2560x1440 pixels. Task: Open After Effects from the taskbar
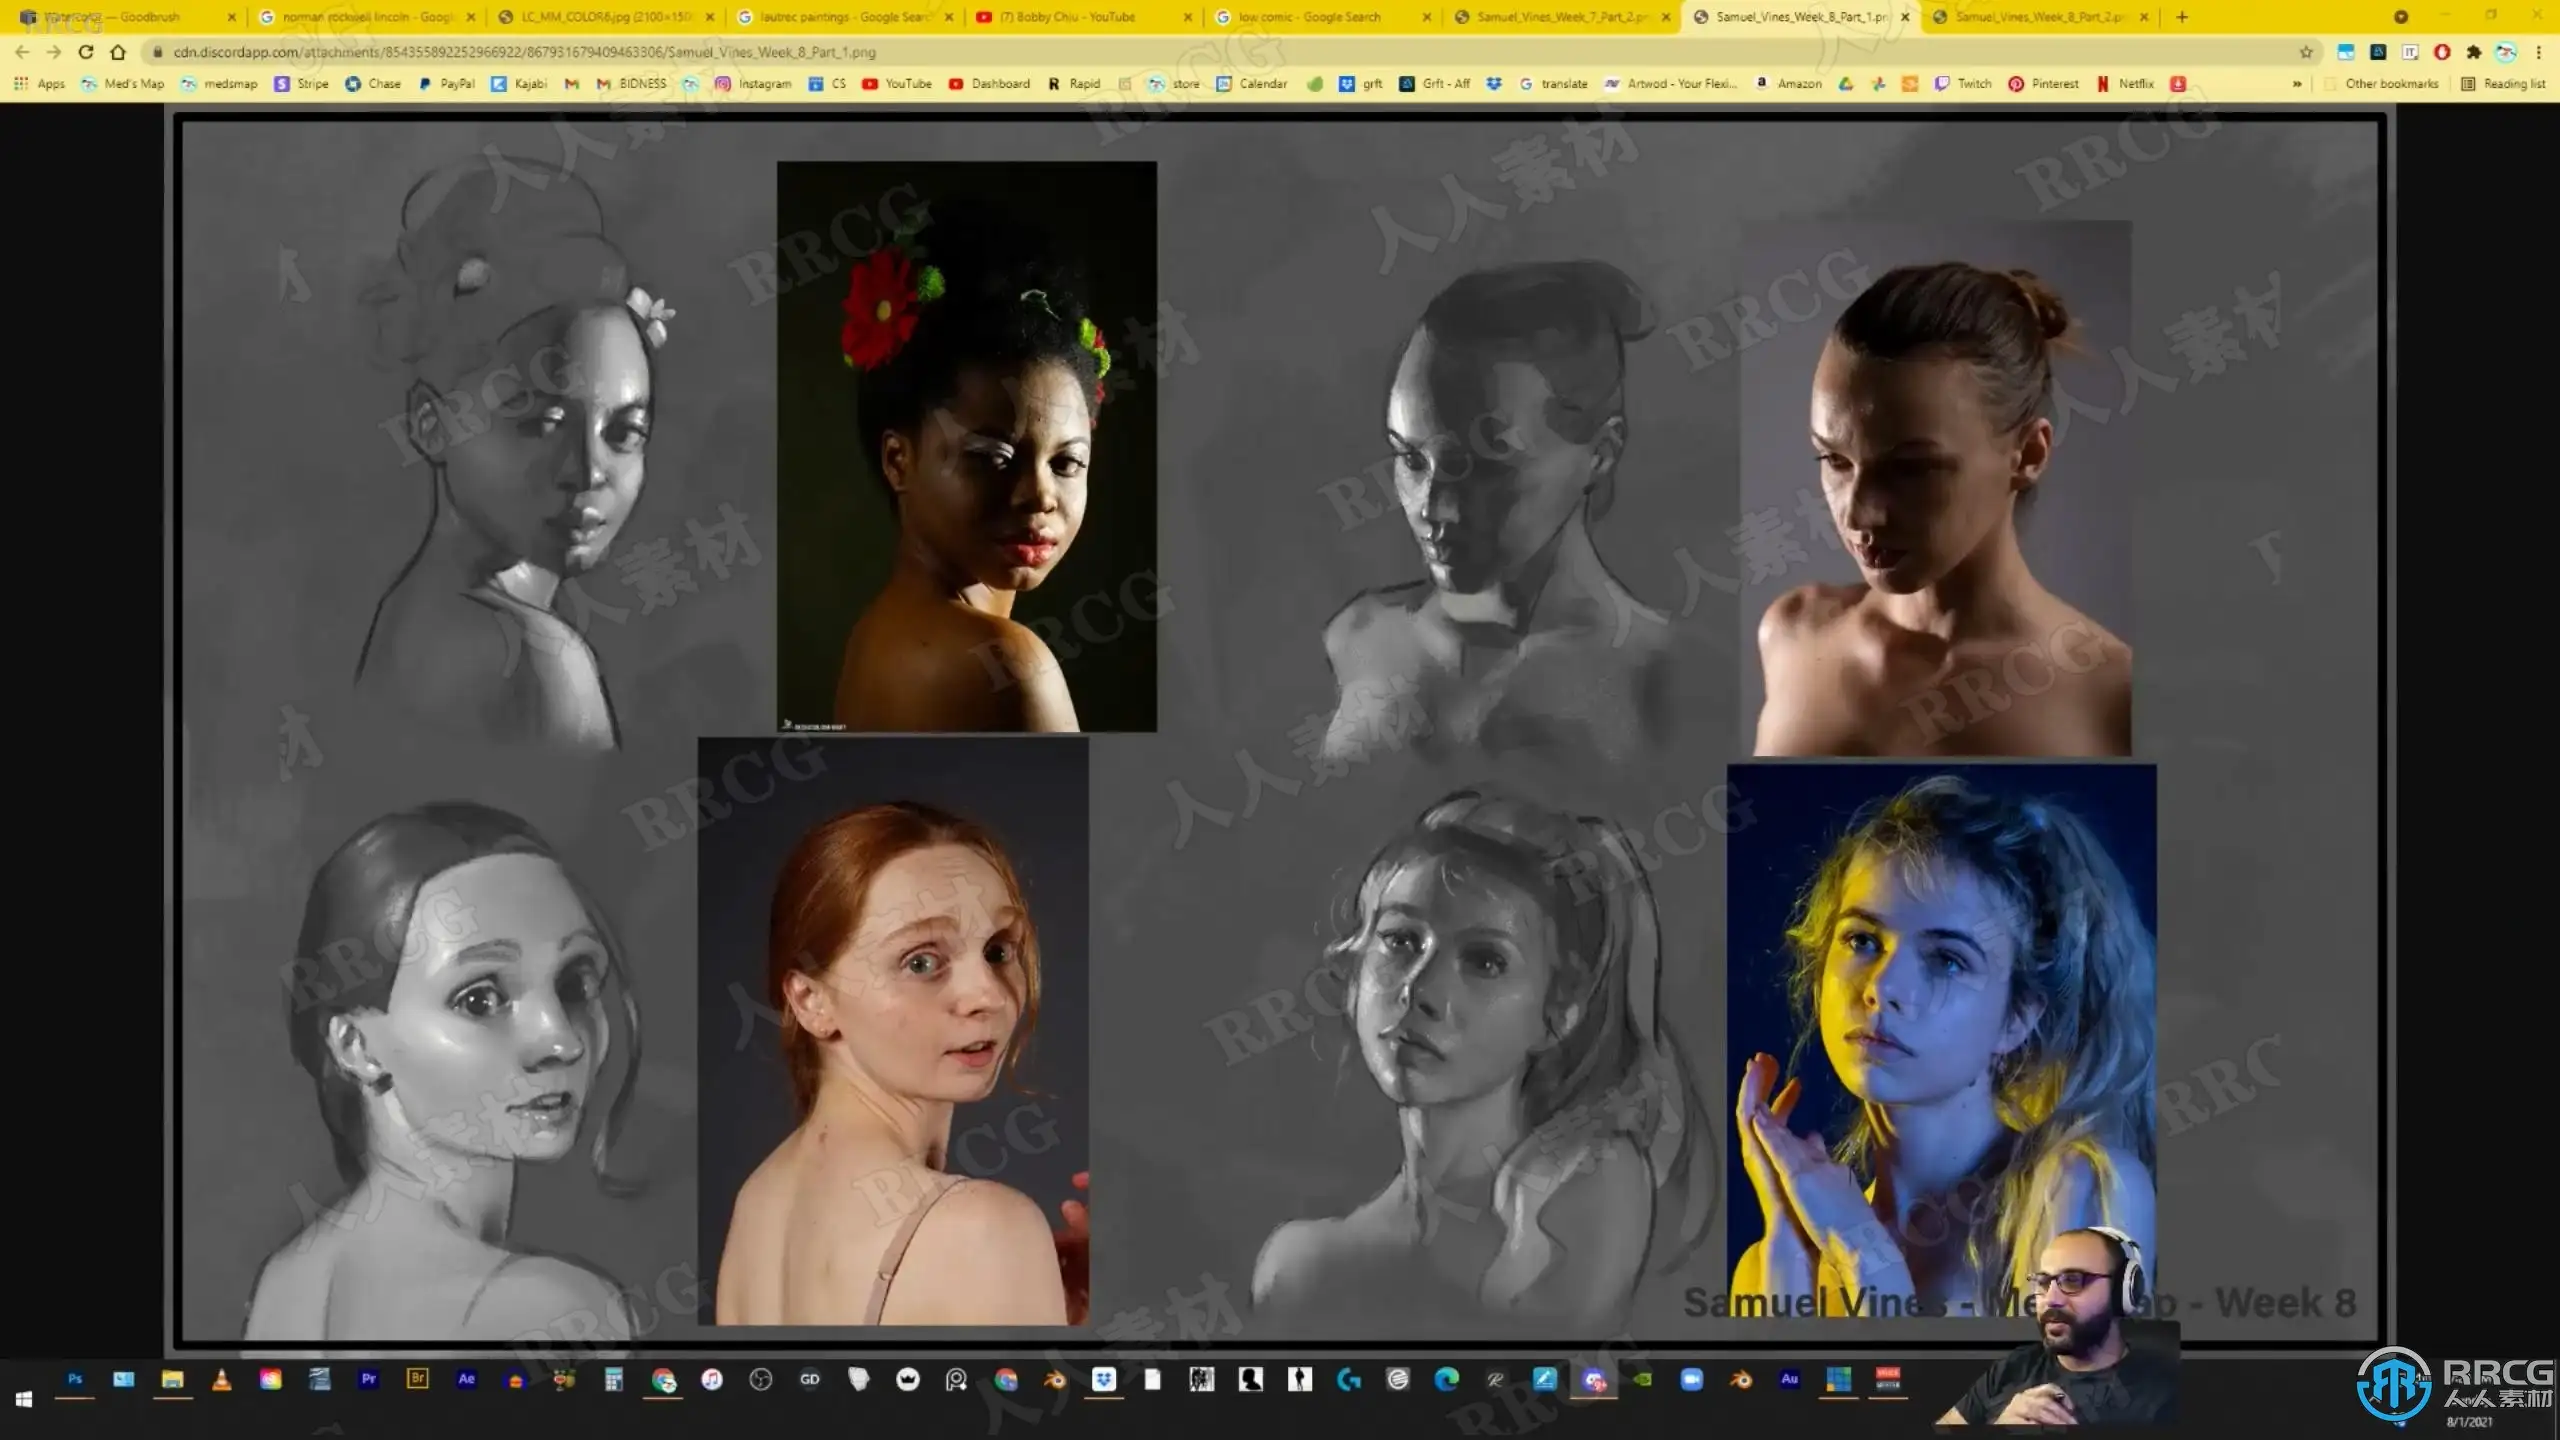pos(466,1379)
